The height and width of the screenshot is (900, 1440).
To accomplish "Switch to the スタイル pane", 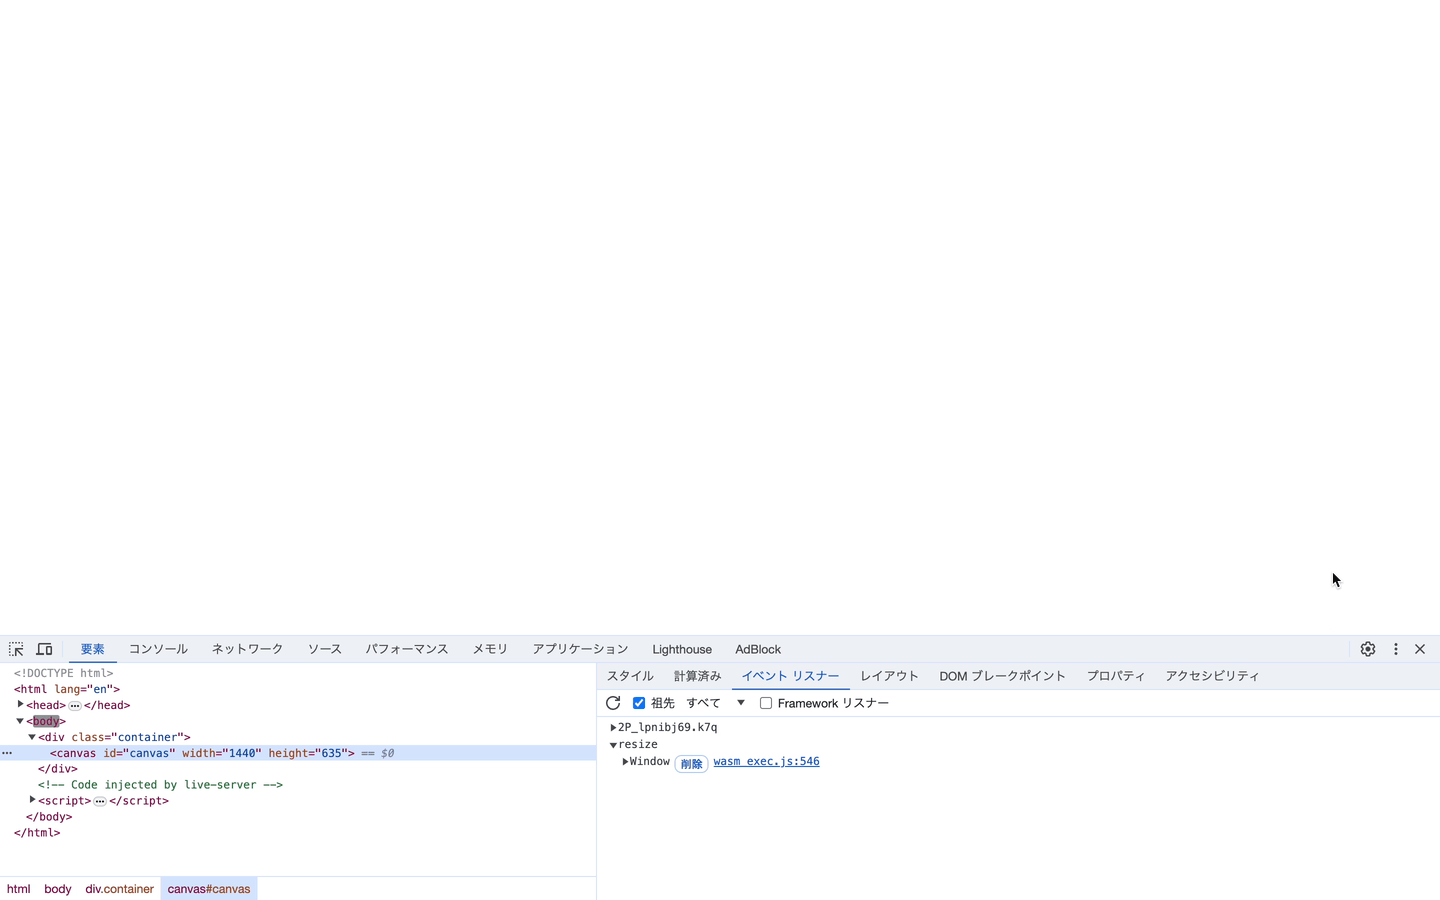I will tap(630, 676).
